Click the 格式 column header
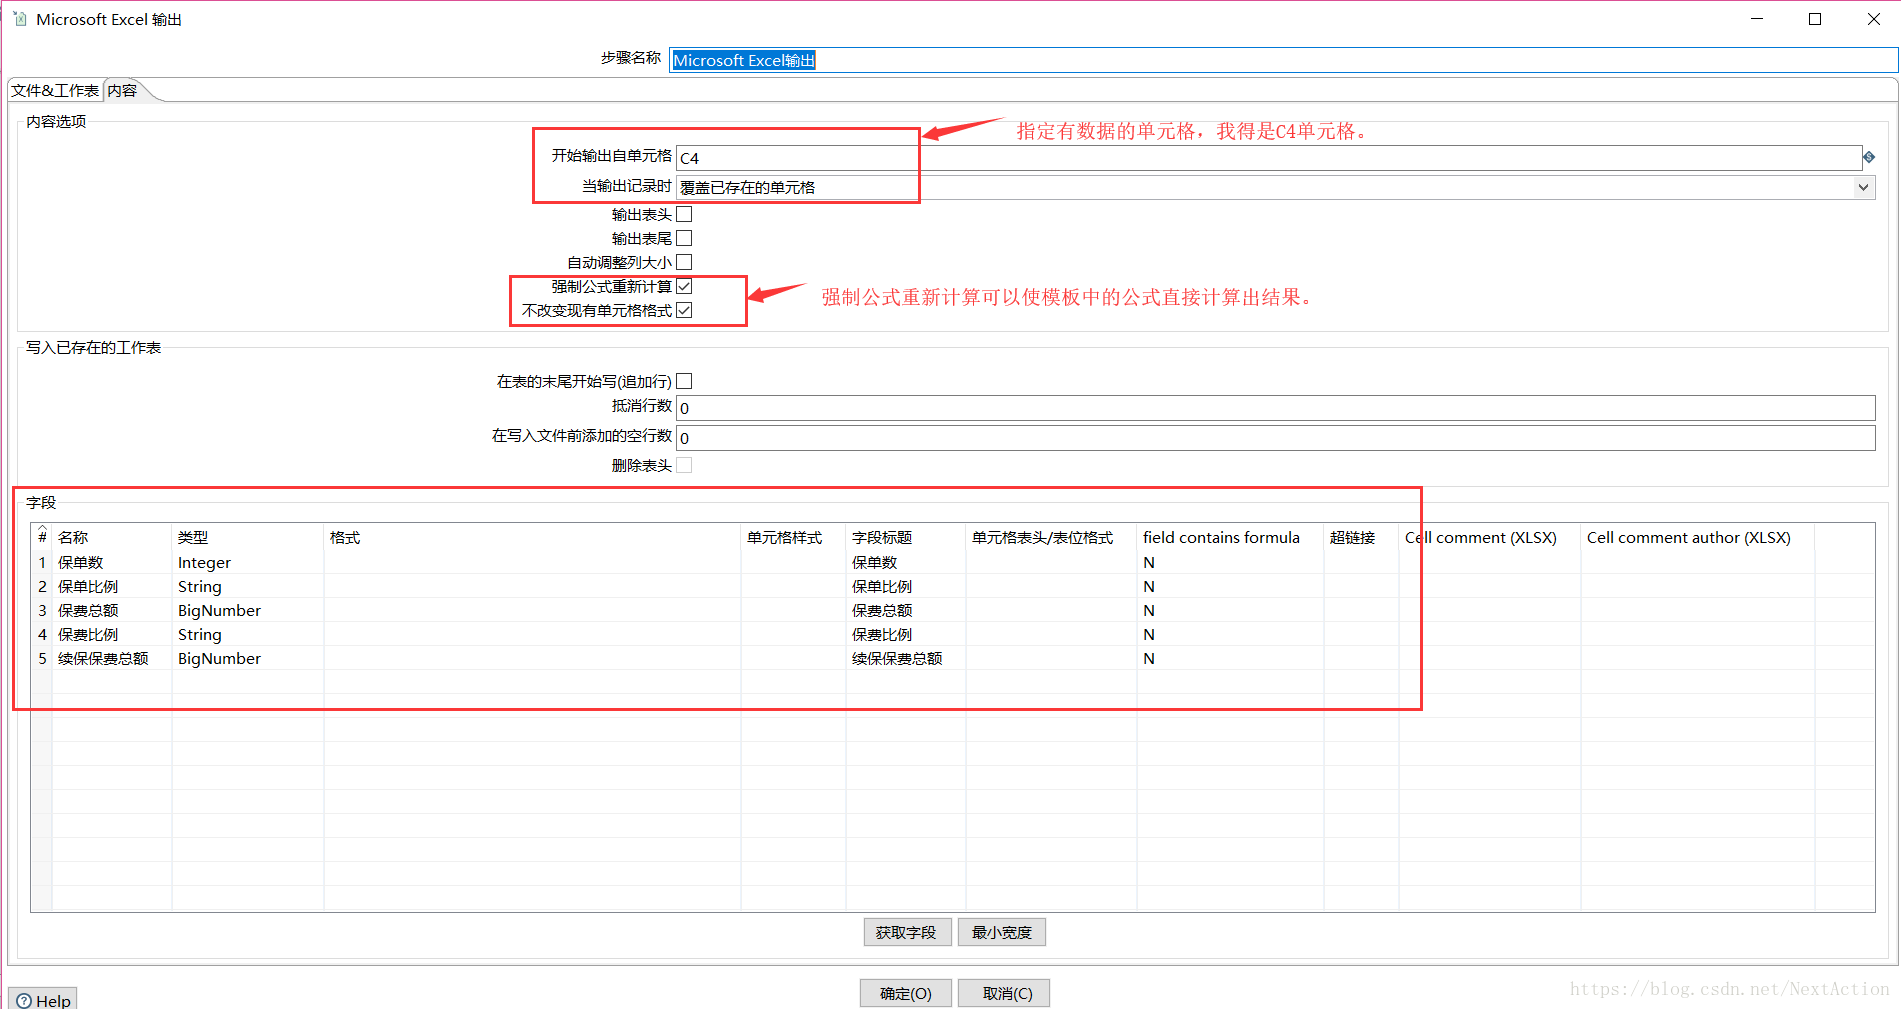 pos(532,537)
